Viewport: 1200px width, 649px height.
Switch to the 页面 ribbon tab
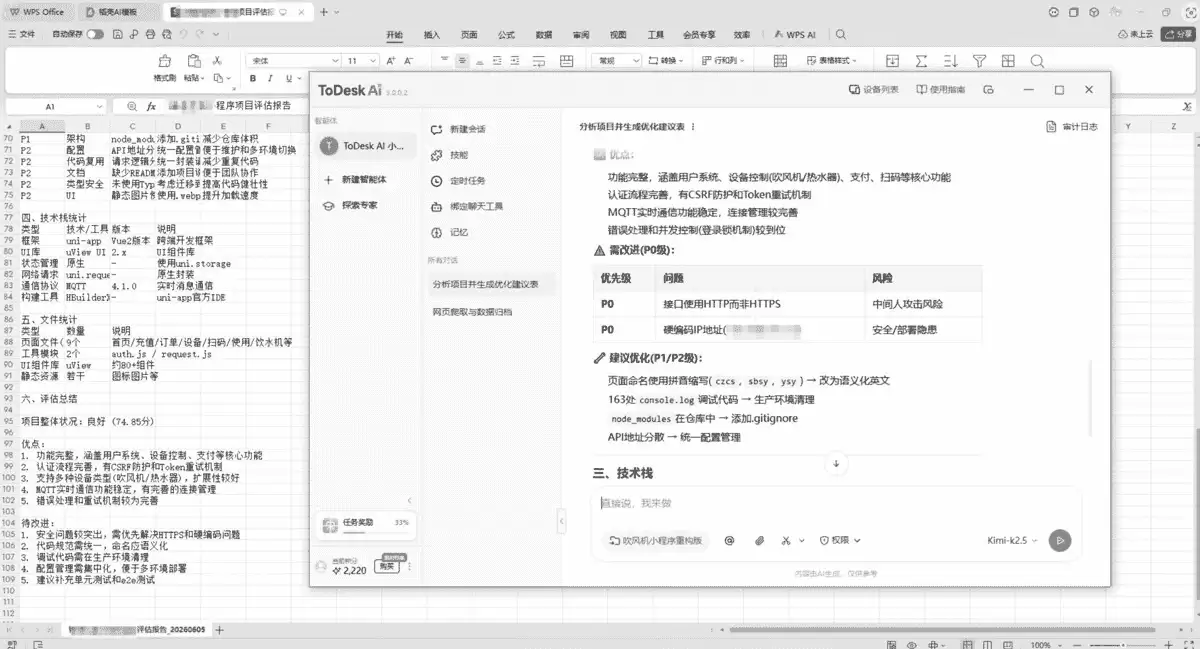pos(469,34)
